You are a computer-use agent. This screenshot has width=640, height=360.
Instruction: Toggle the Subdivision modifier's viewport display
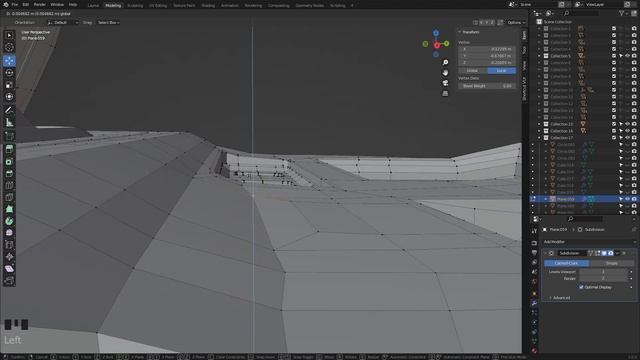click(604, 253)
